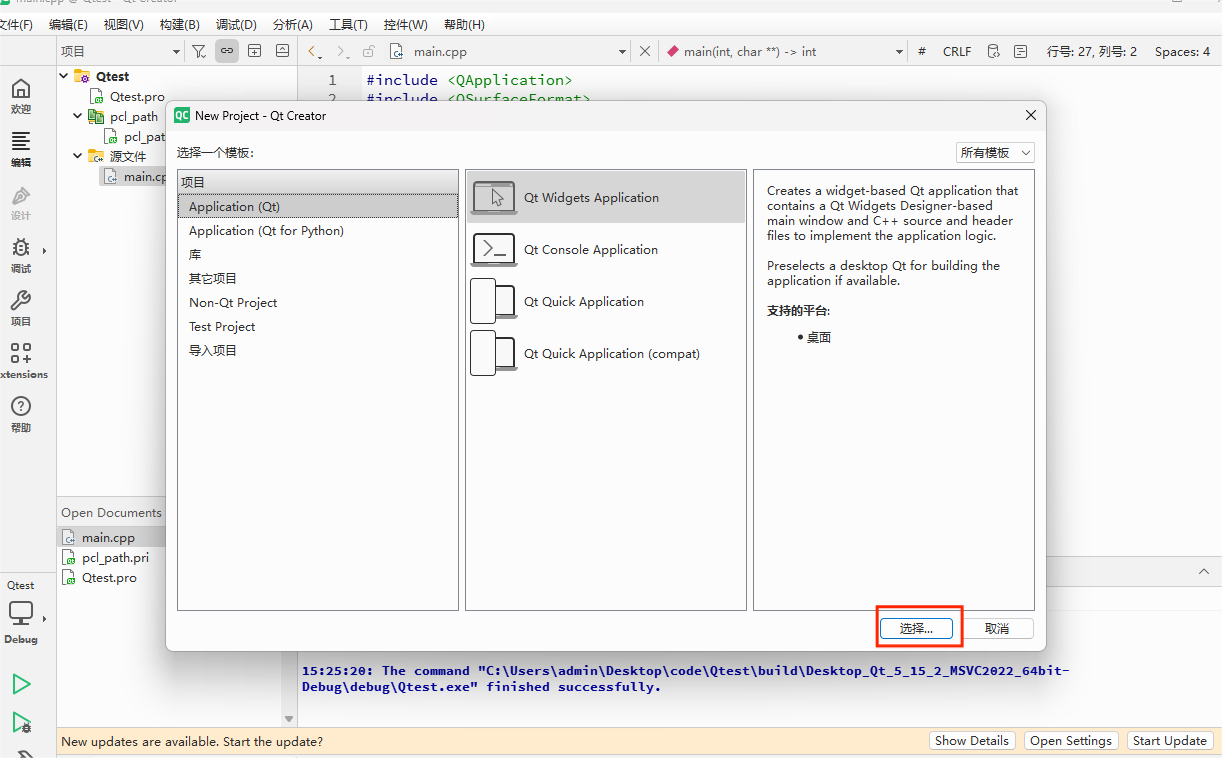Open the 控件(W) menu
The width and height of the screenshot is (1222, 758).
(405, 24)
